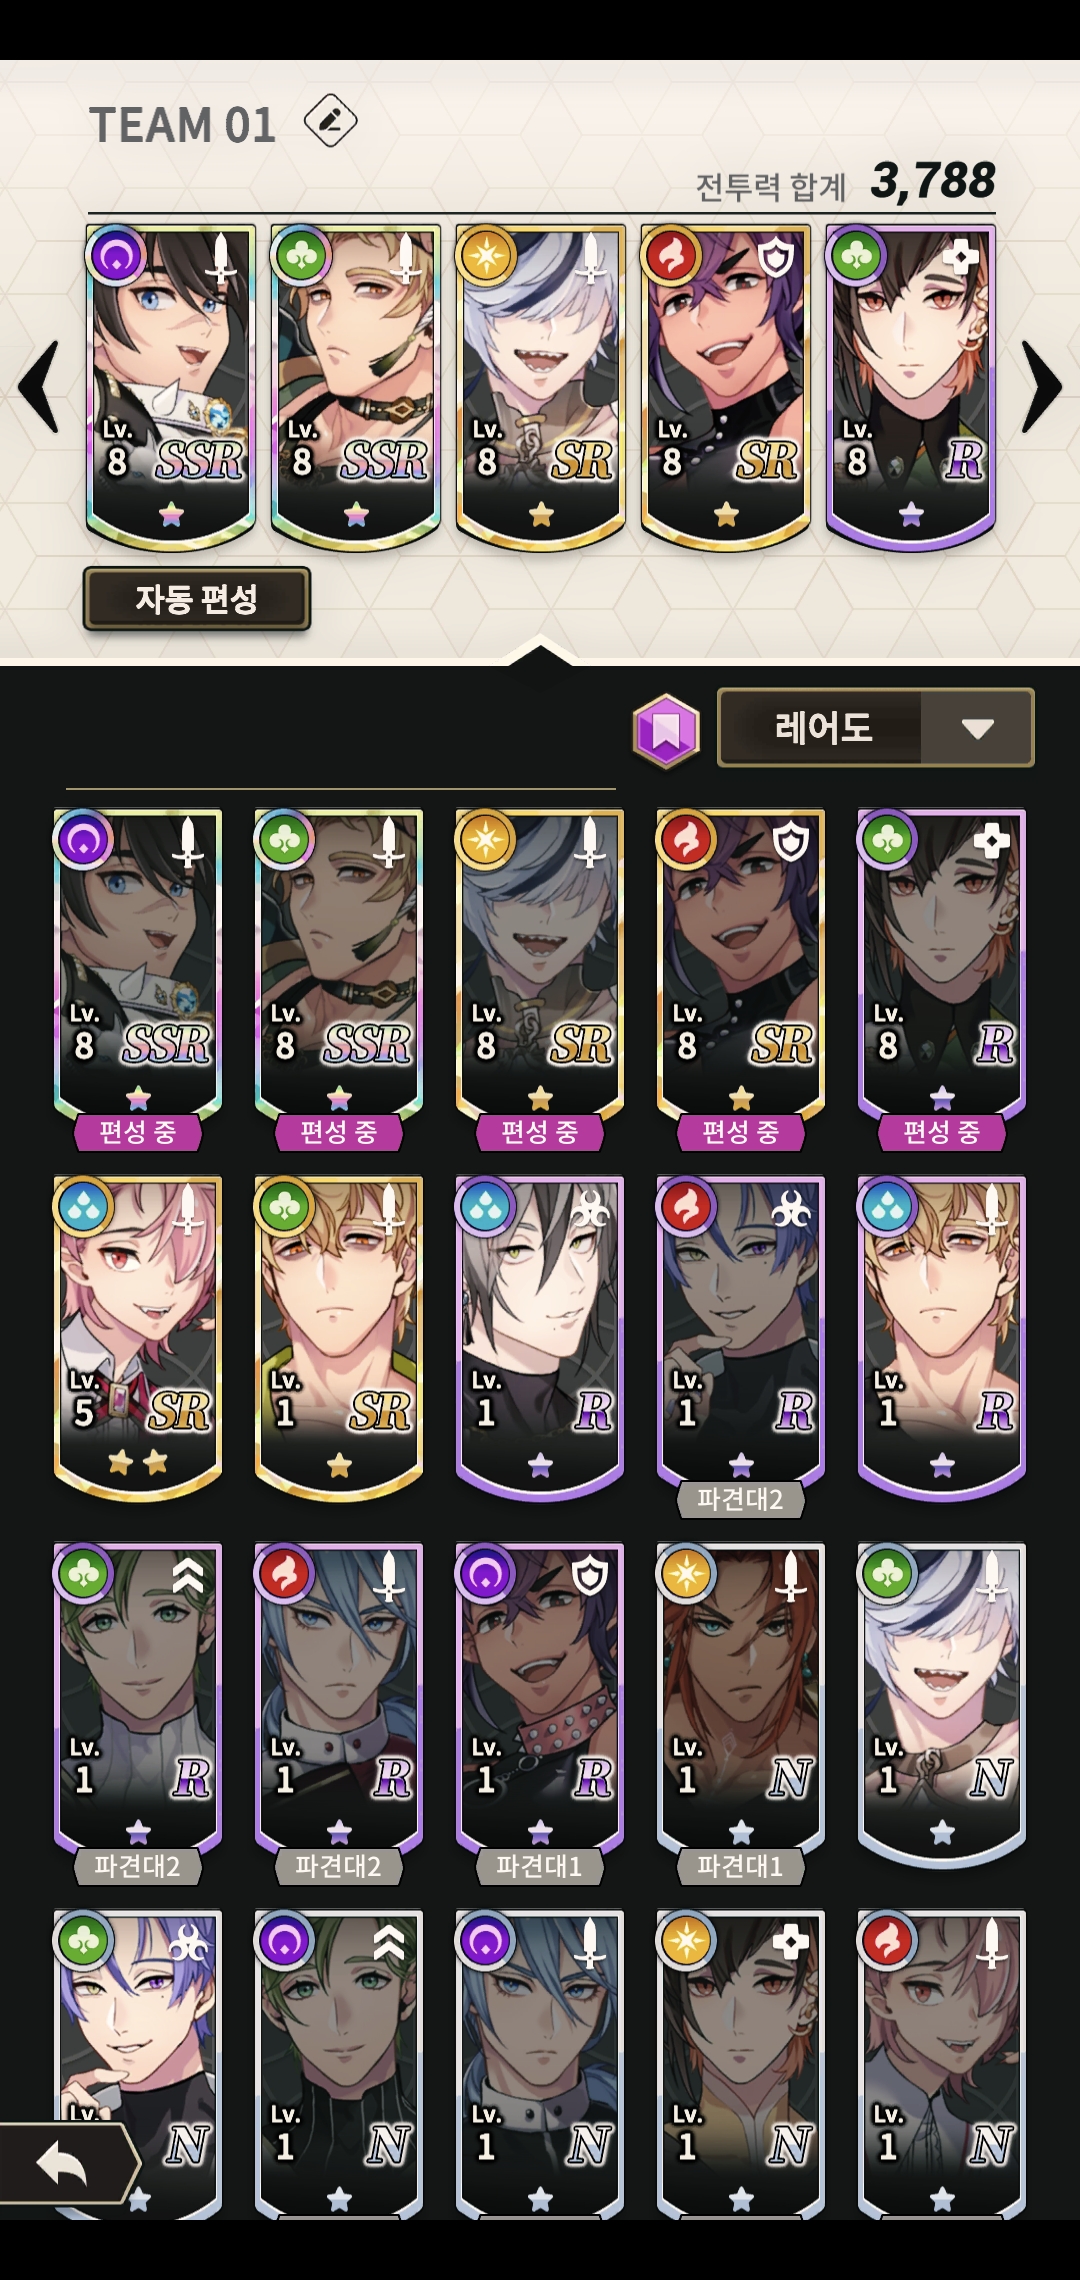Tap the purple-haired SR shield card marked 편성 중
This screenshot has height=2280, width=1080.
(x=741, y=979)
